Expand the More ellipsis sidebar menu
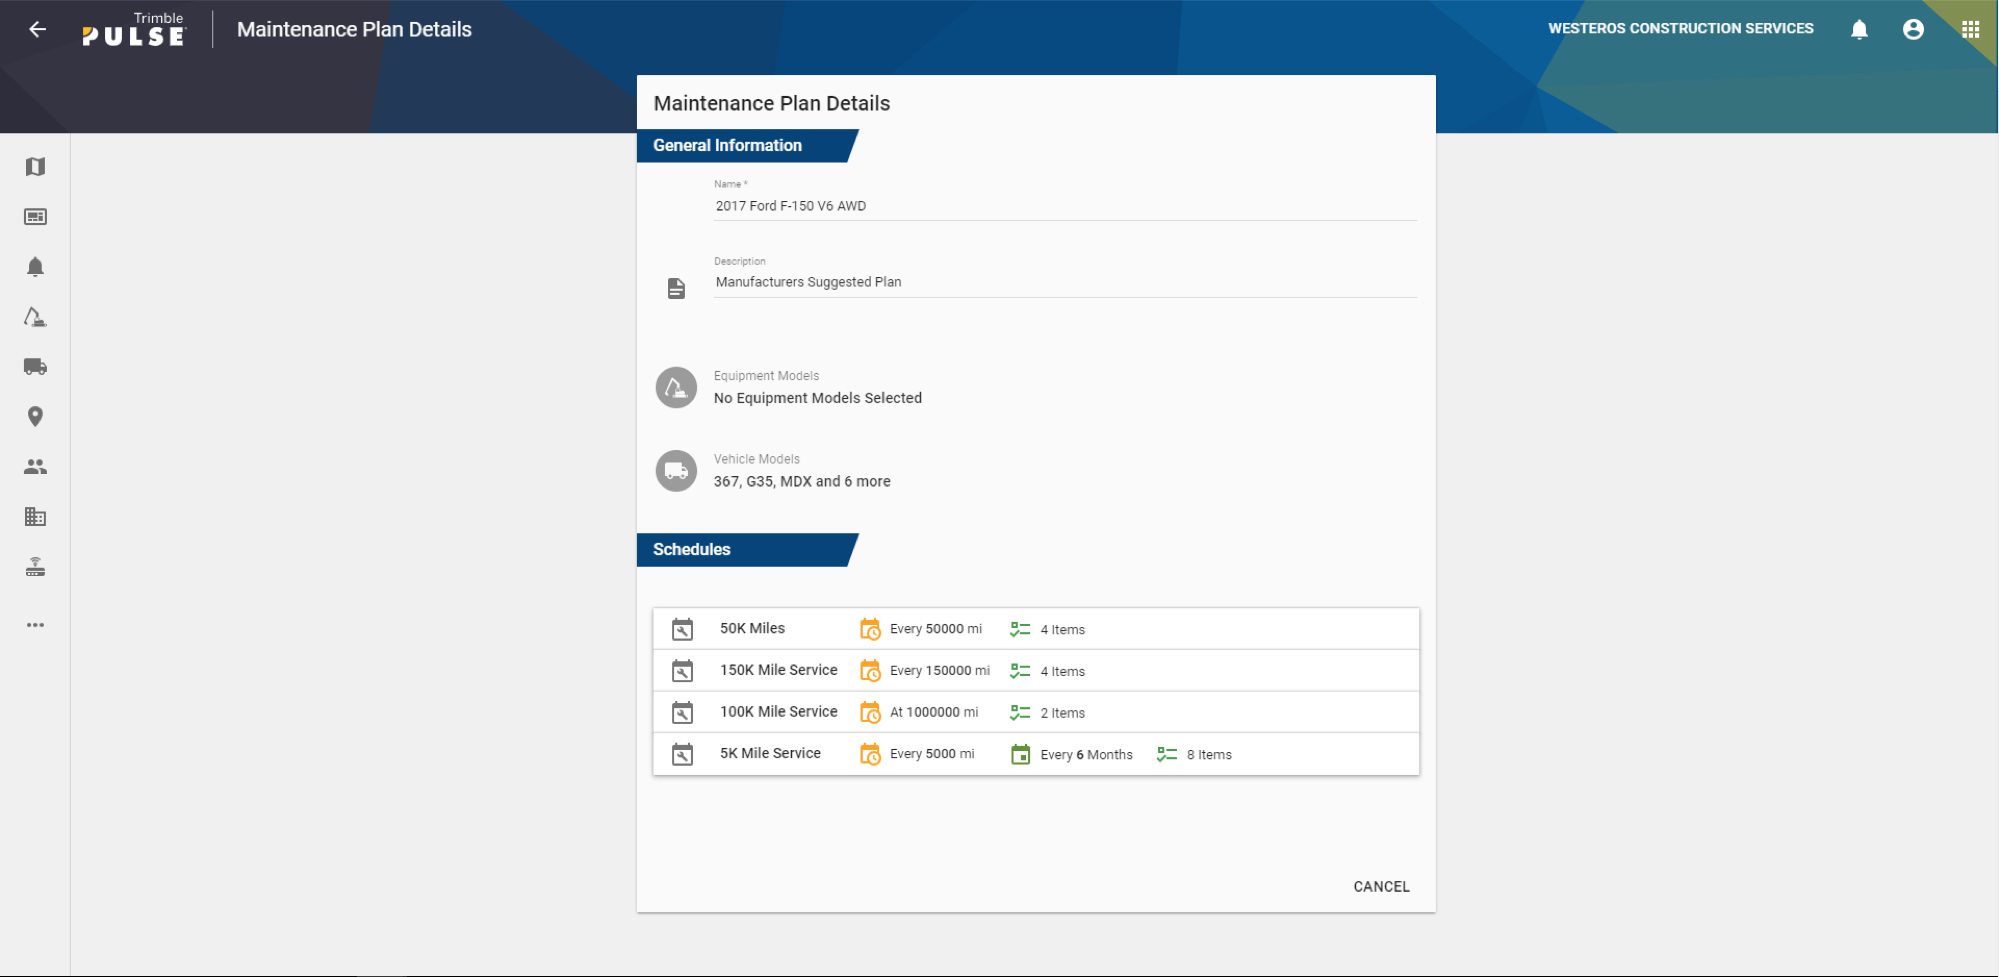This screenshot has height=977, width=1999. pyautogui.click(x=35, y=624)
